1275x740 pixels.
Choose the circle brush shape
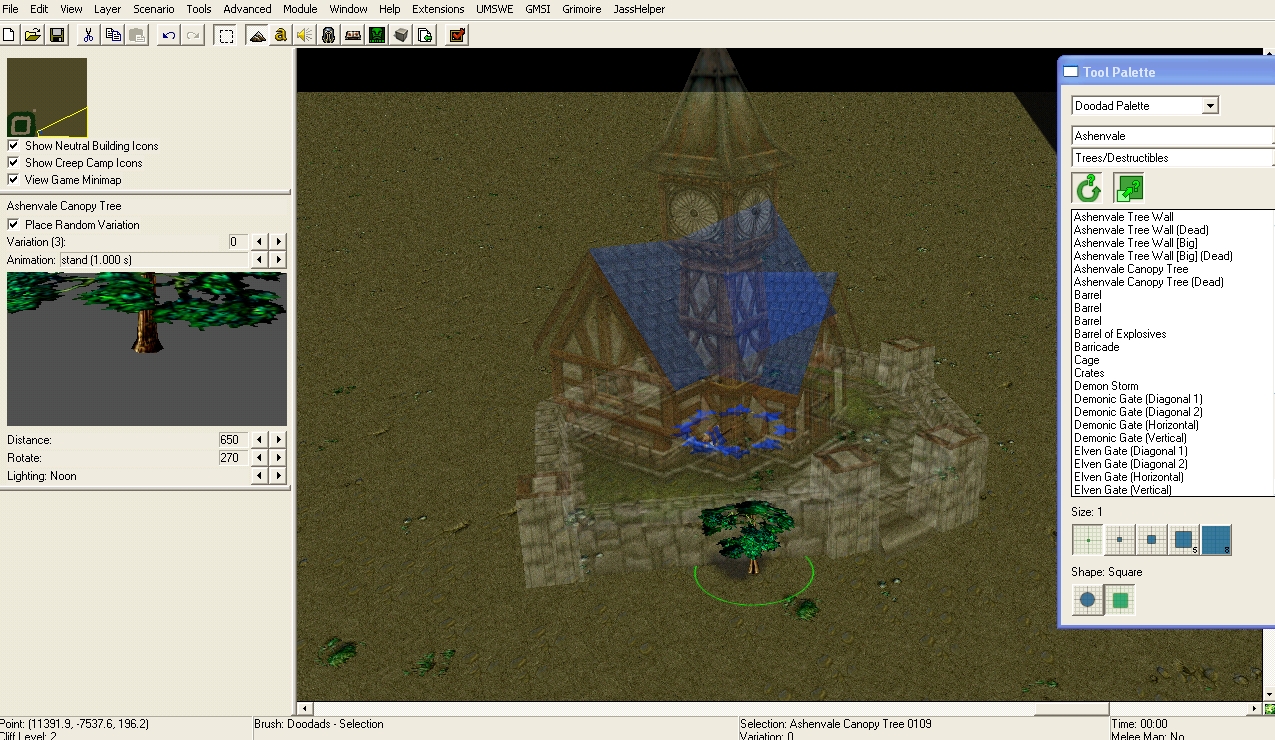1088,600
